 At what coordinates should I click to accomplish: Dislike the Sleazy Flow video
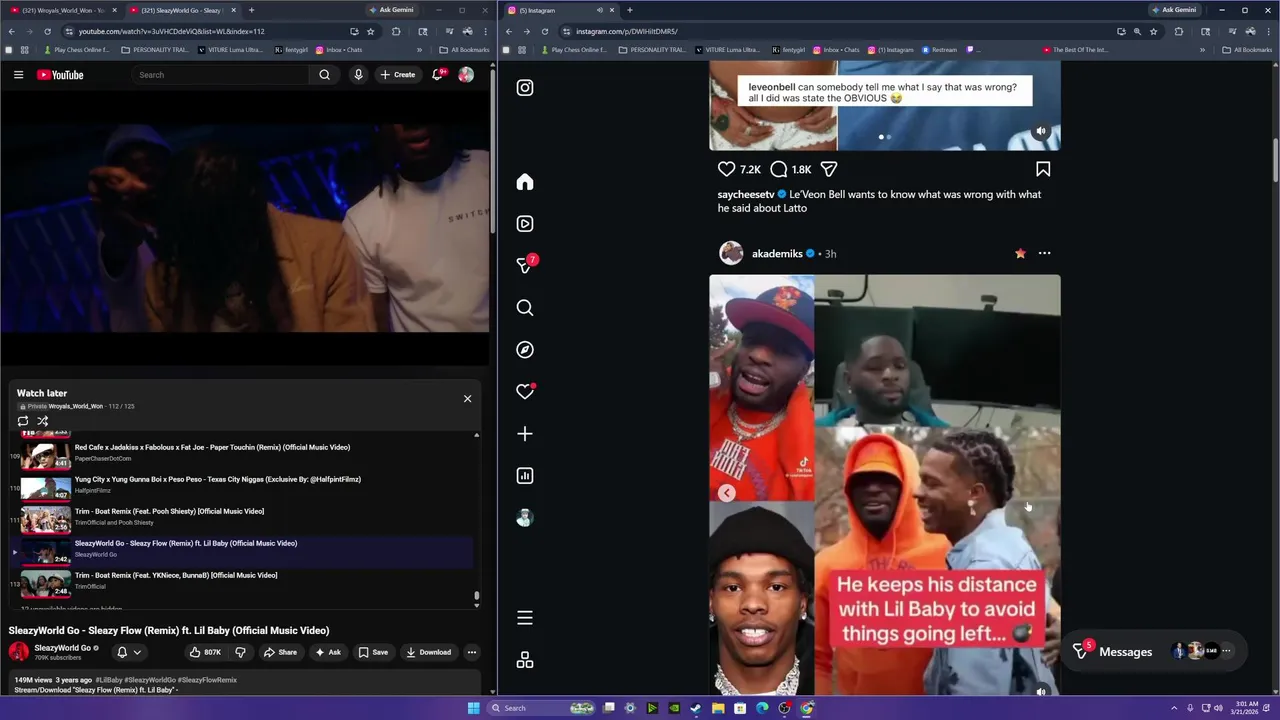coord(240,652)
